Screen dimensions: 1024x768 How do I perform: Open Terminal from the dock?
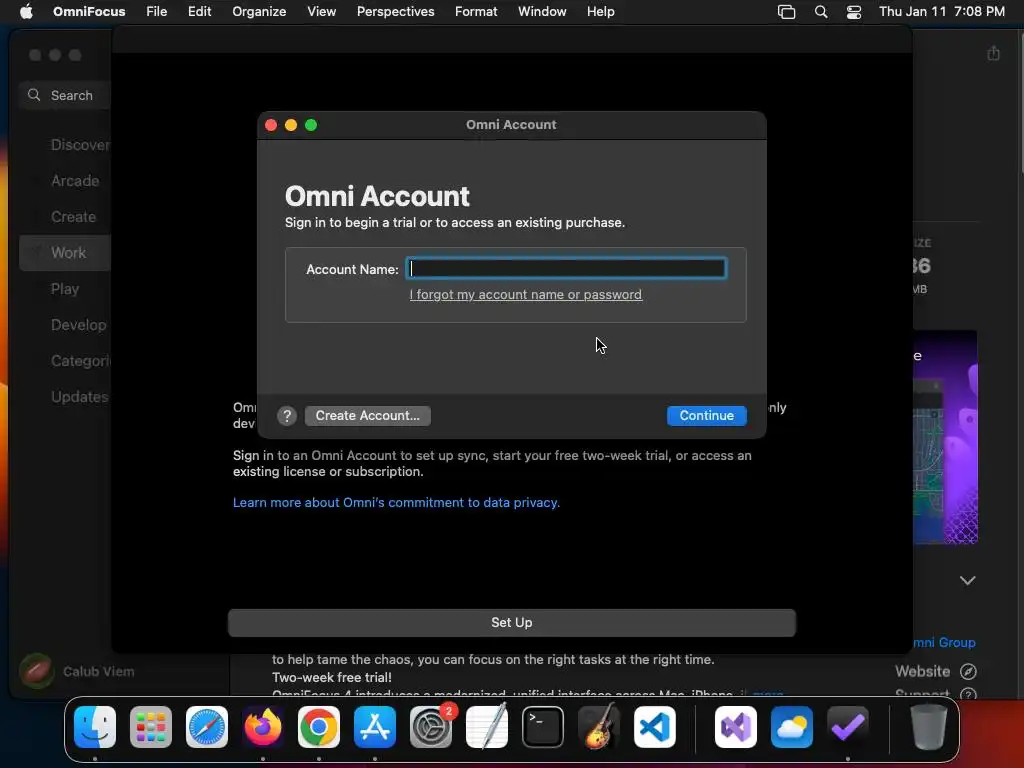(x=543, y=727)
